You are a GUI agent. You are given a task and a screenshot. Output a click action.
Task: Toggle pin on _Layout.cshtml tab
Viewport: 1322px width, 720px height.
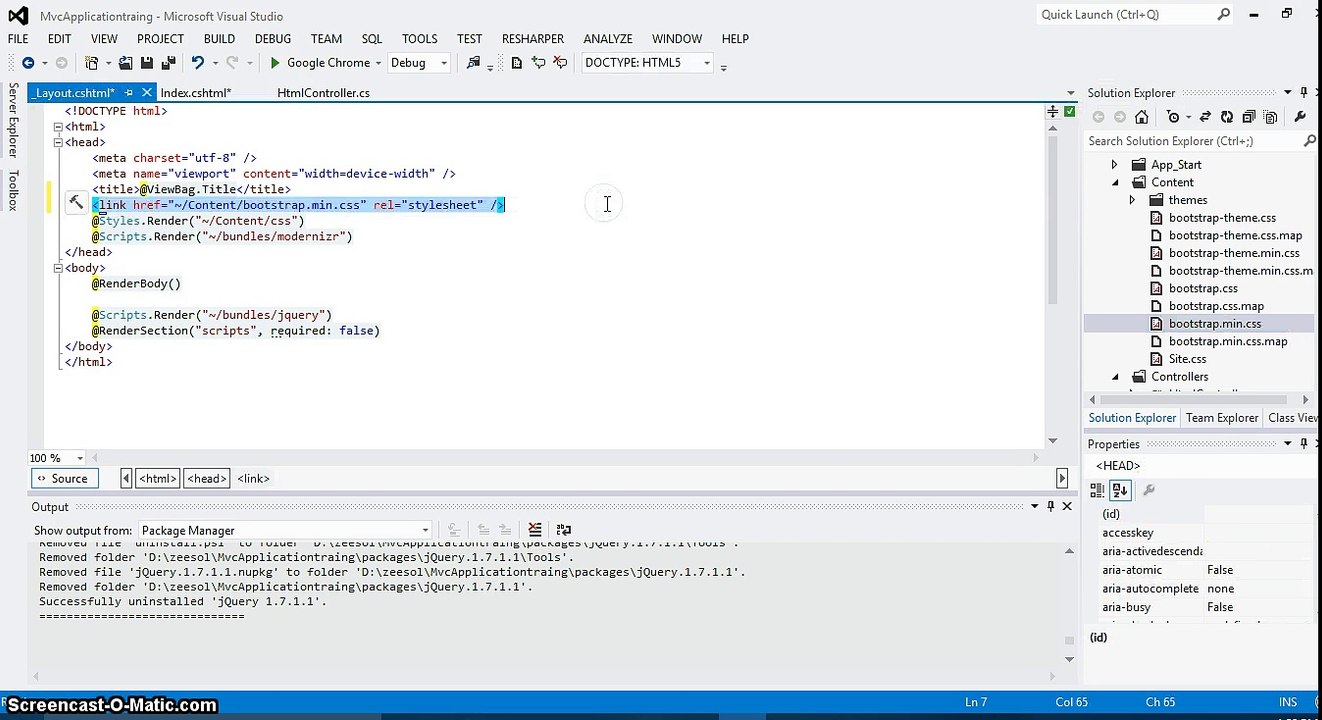point(128,93)
